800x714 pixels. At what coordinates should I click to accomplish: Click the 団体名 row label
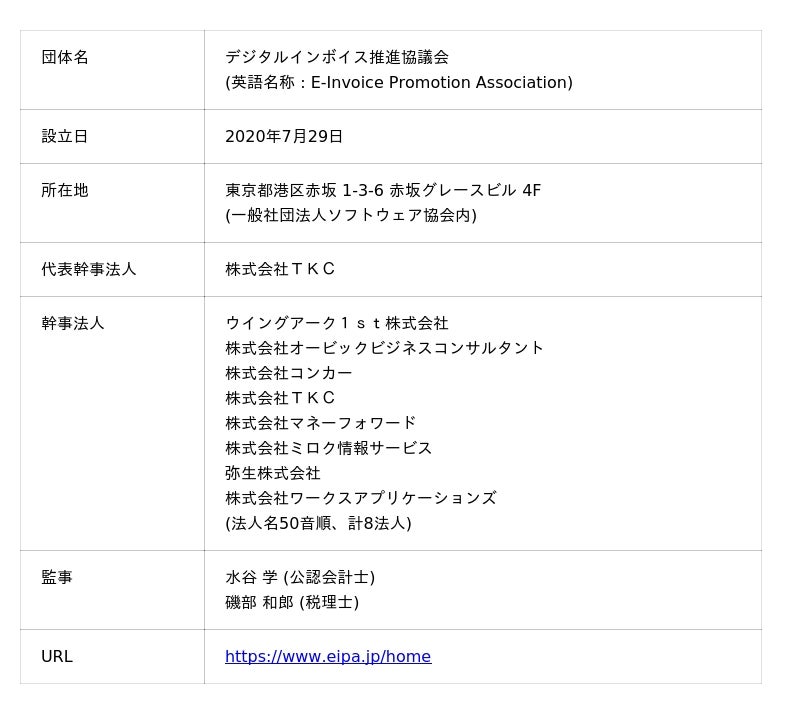click(65, 58)
